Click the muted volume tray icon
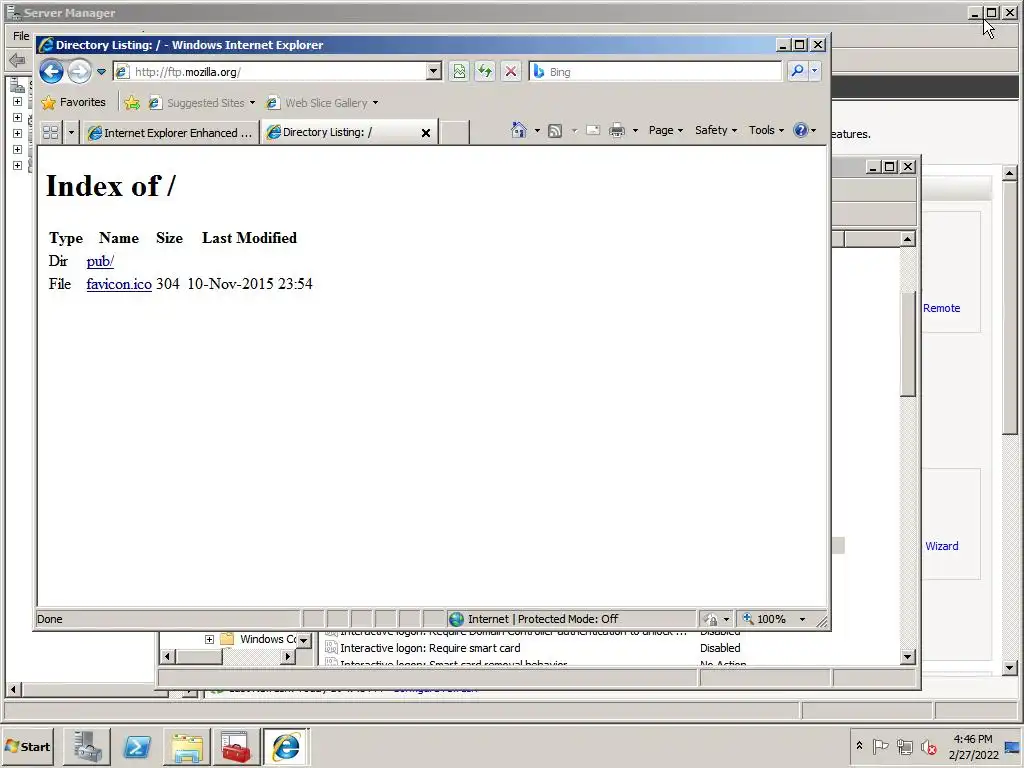 coord(929,747)
